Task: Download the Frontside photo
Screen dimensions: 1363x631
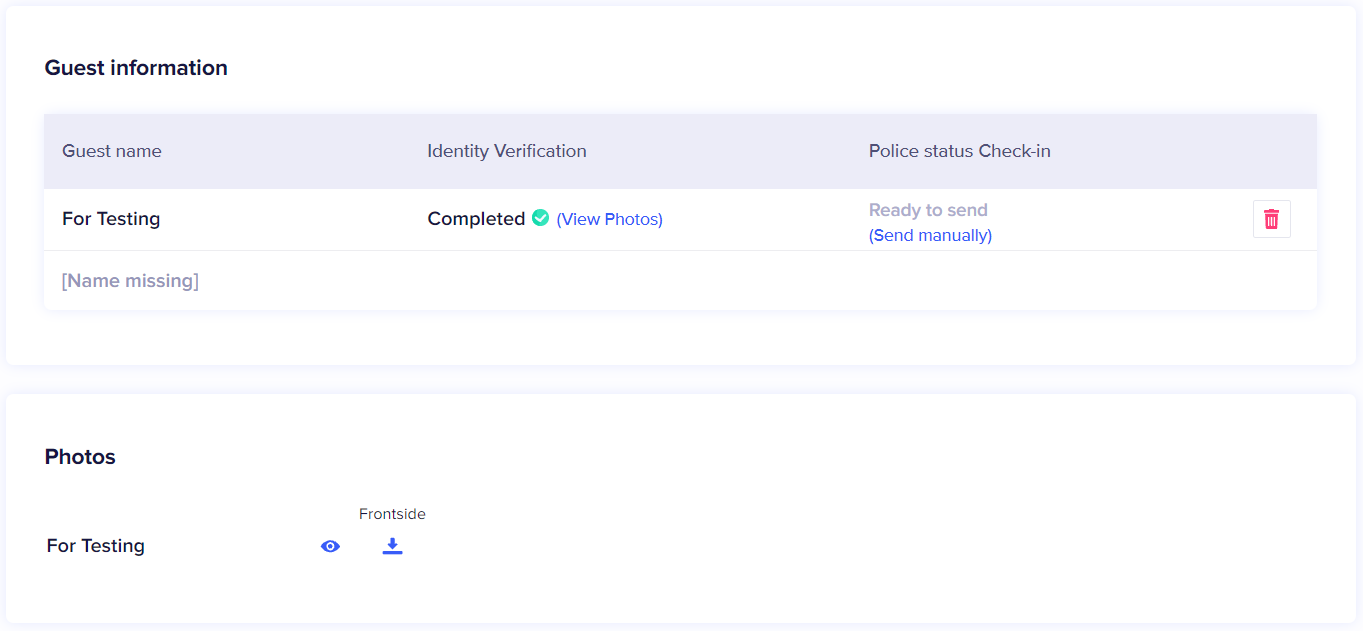Action: coord(392,546)
